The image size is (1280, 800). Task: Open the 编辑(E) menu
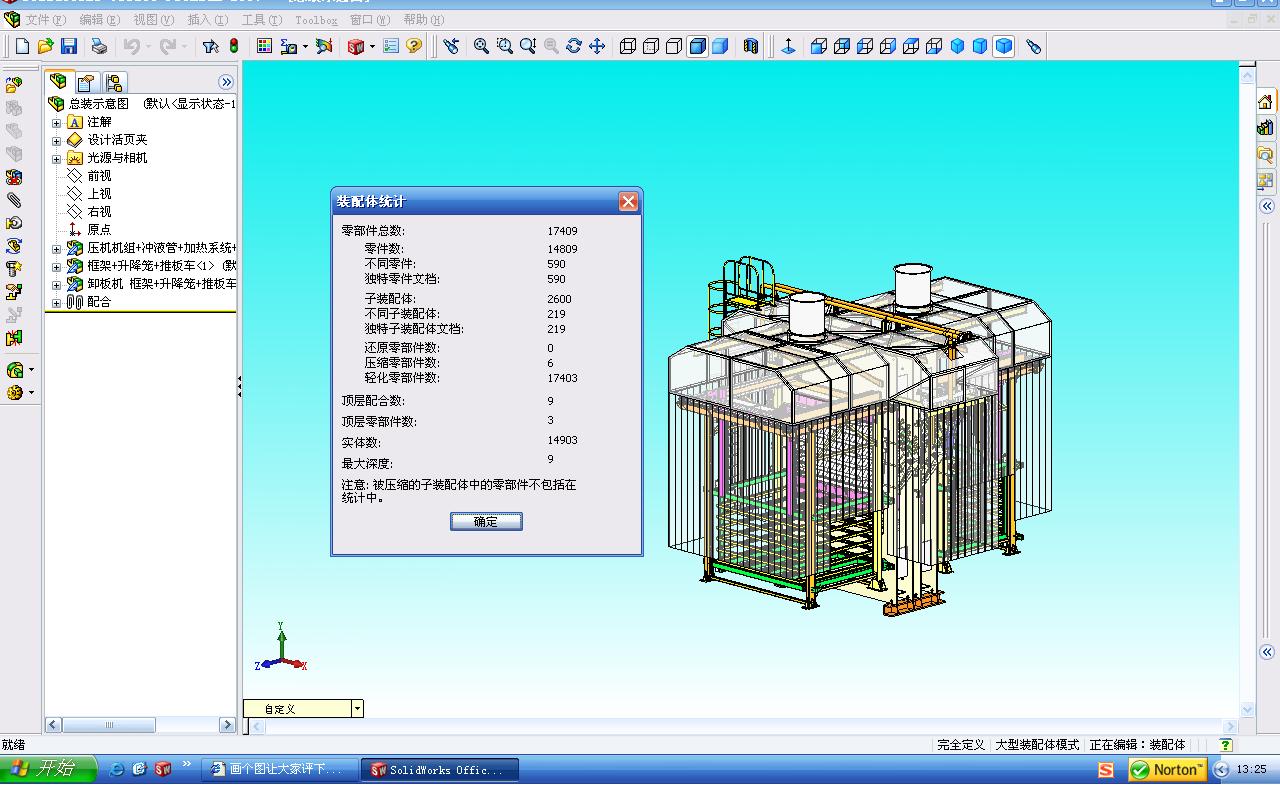(100, 20)
